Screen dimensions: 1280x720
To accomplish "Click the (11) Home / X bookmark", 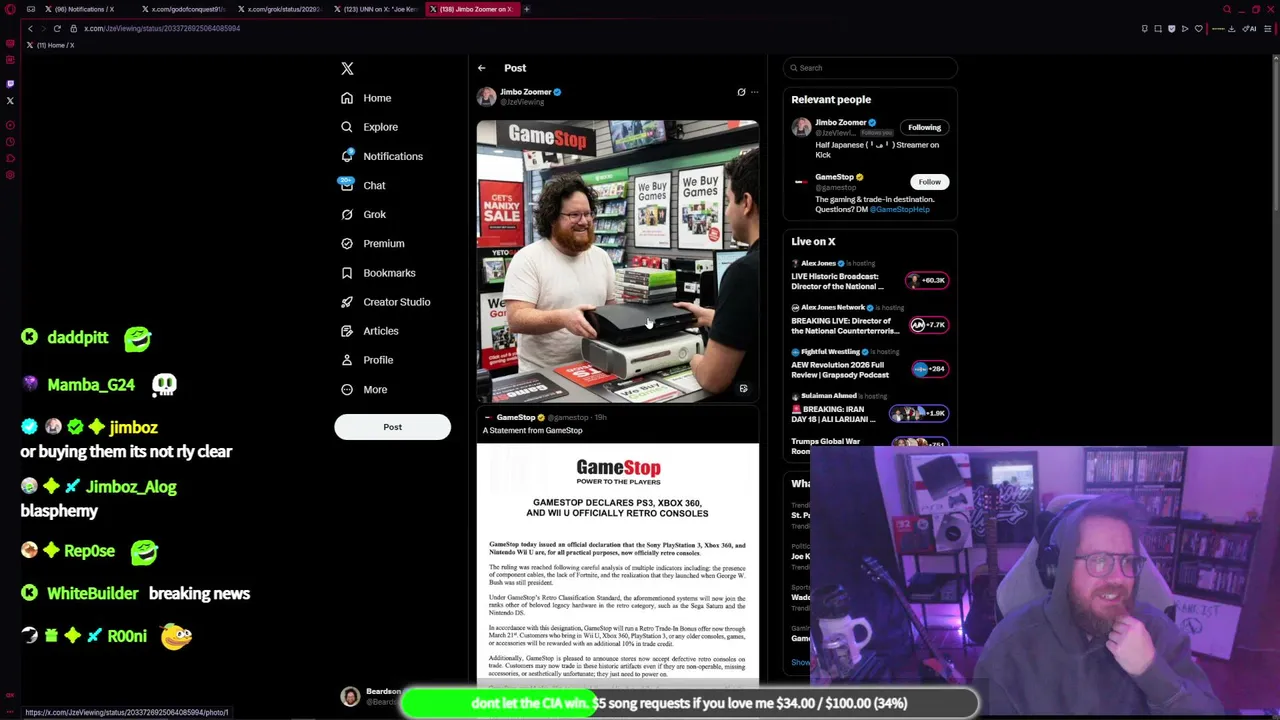I will pyautogui.click(x=51, y=45).
